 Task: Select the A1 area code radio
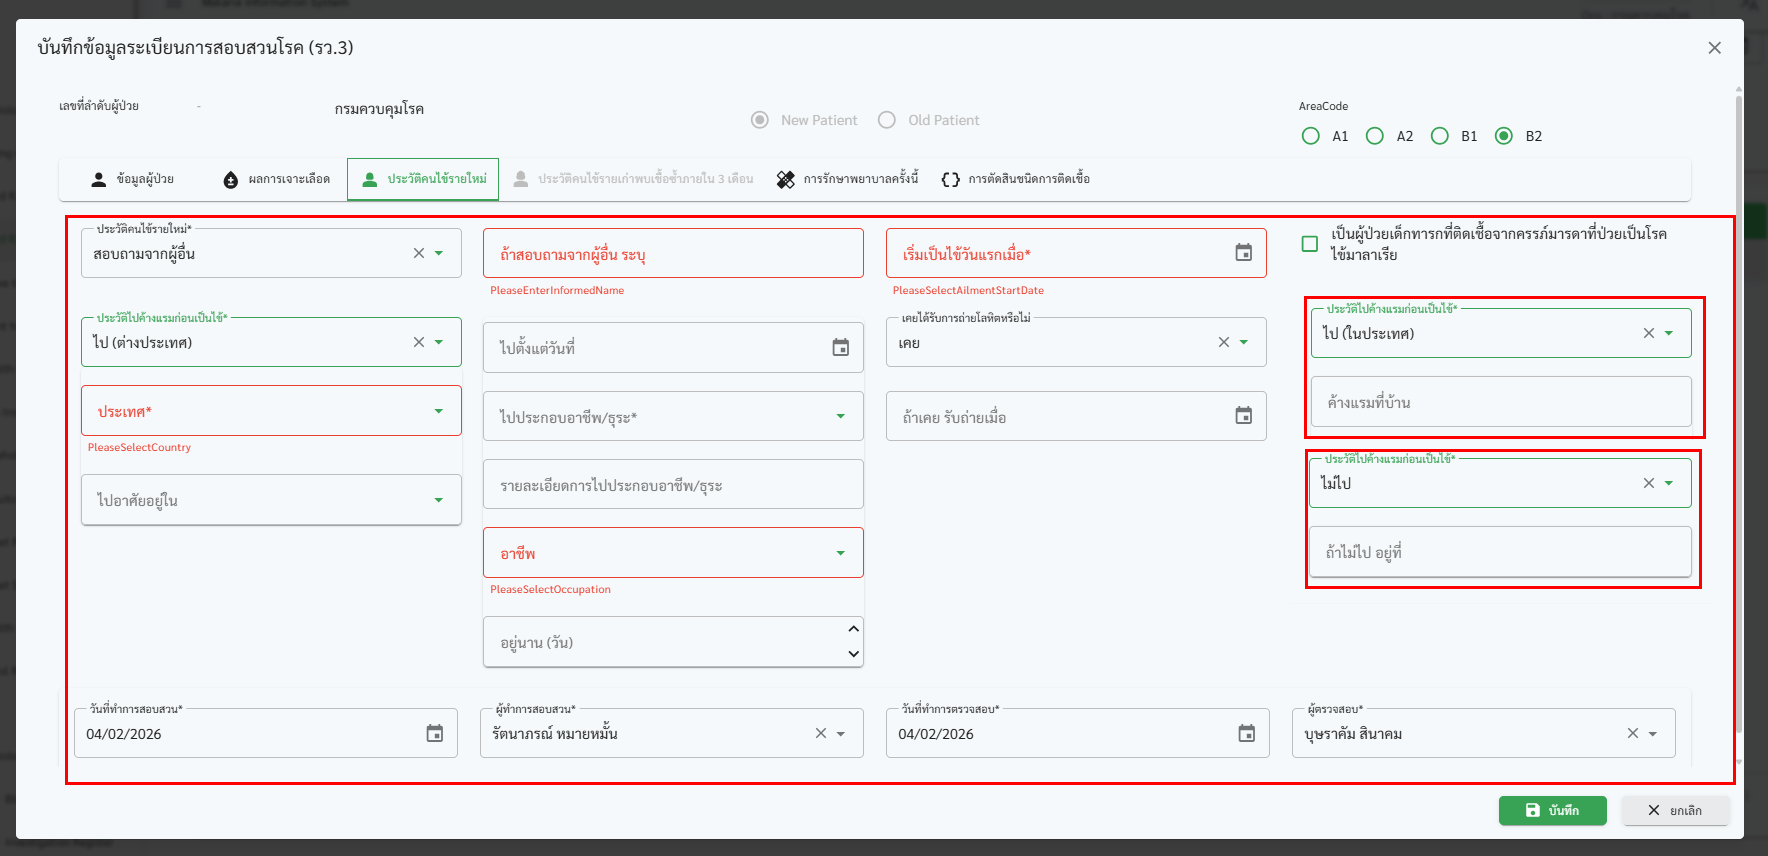[1310, 136]
